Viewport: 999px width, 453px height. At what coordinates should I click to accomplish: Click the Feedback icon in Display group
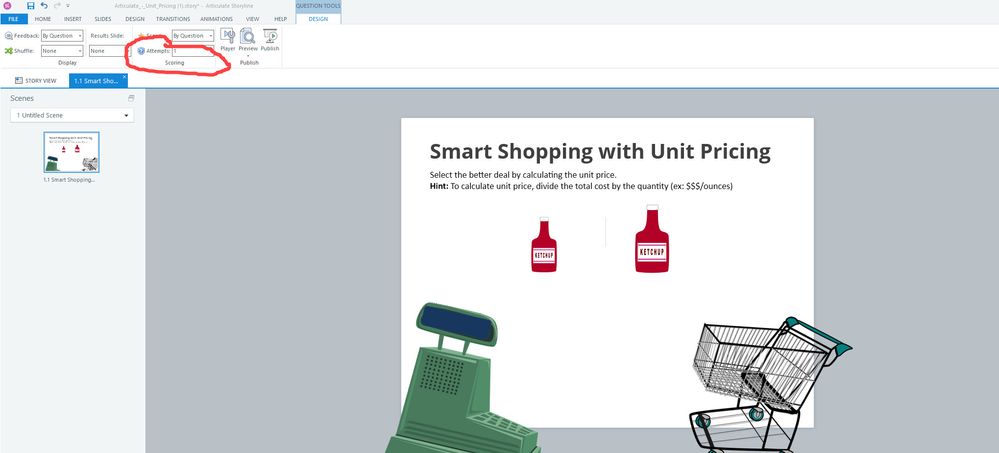coord(8,36)
